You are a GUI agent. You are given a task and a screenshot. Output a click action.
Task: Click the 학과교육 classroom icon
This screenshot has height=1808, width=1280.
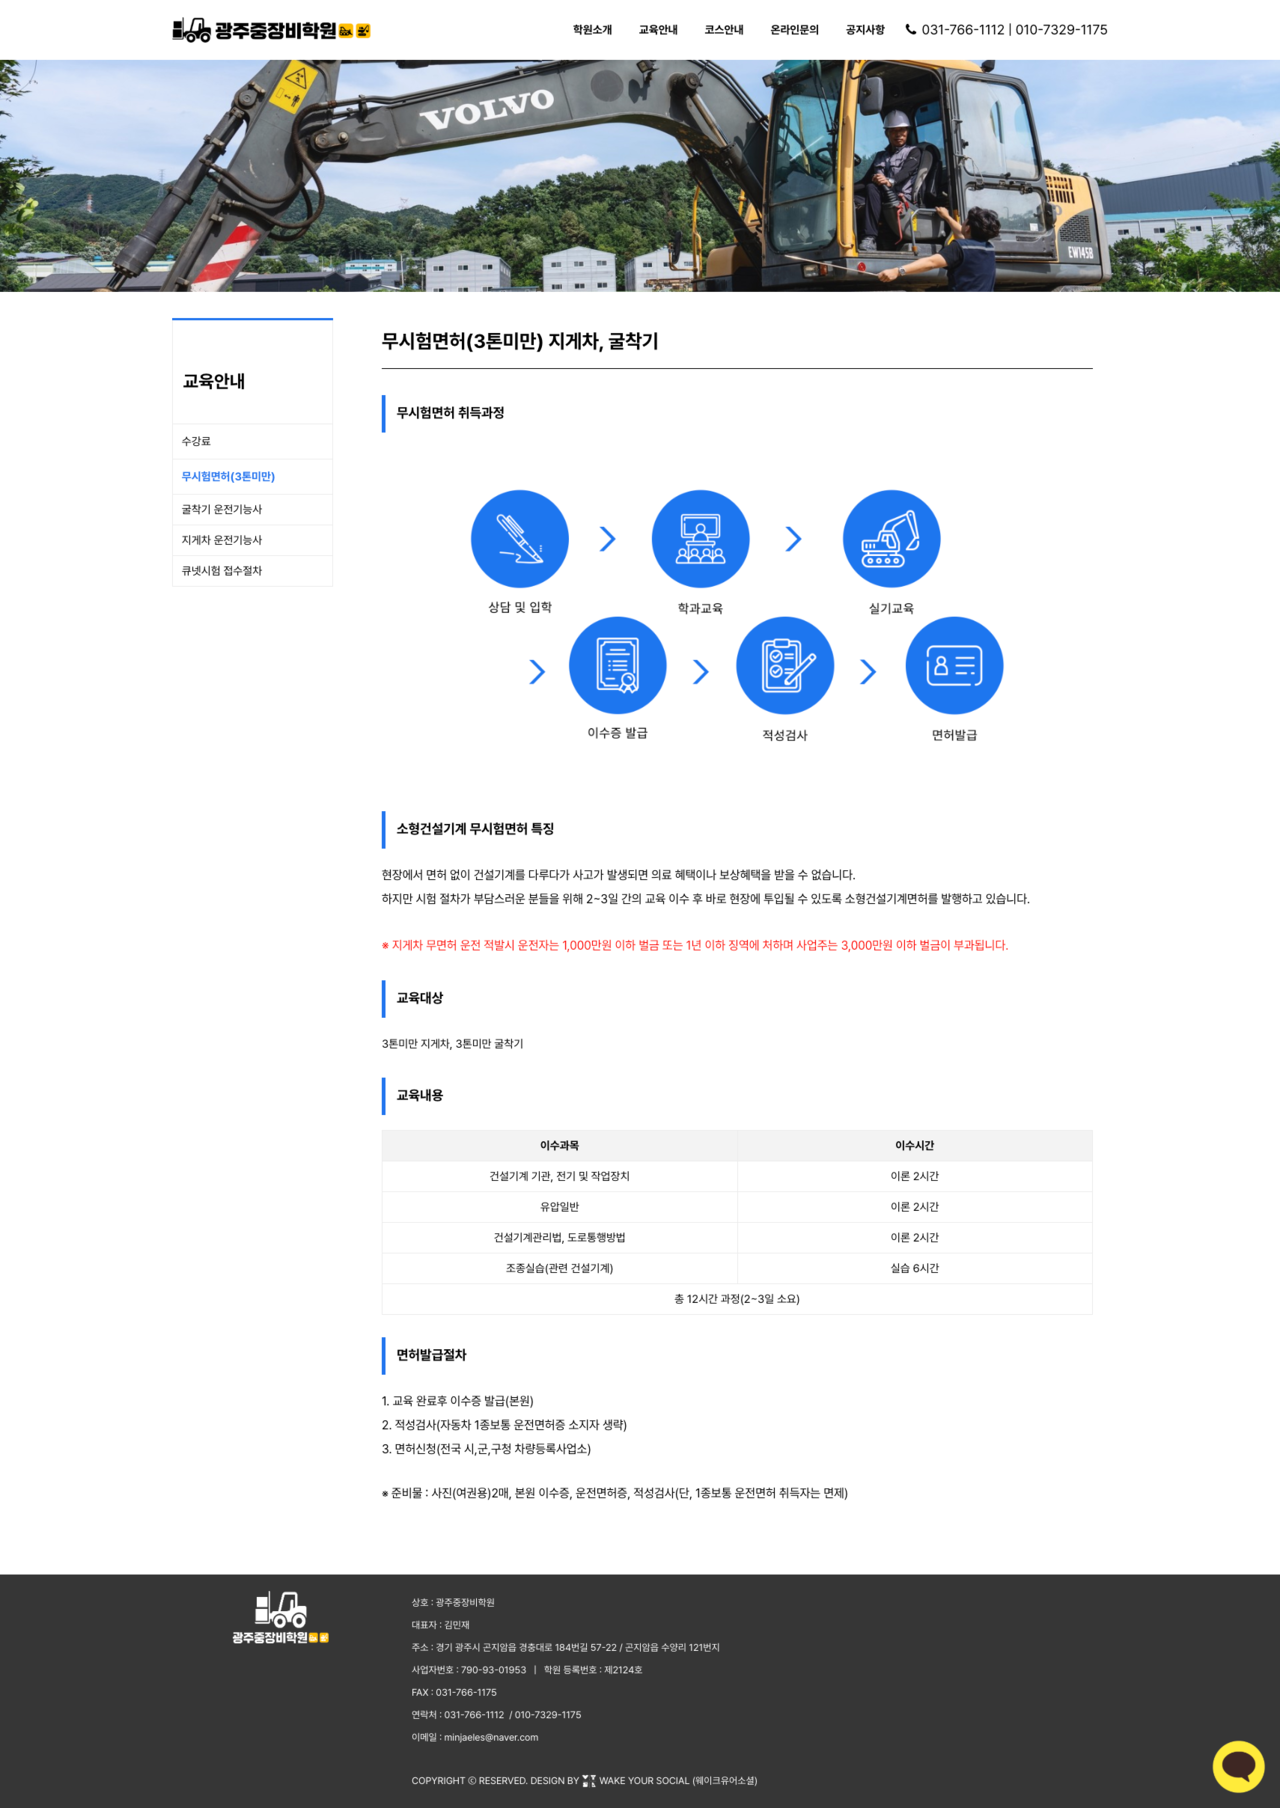pyautogui.click(x=700, y=539)
